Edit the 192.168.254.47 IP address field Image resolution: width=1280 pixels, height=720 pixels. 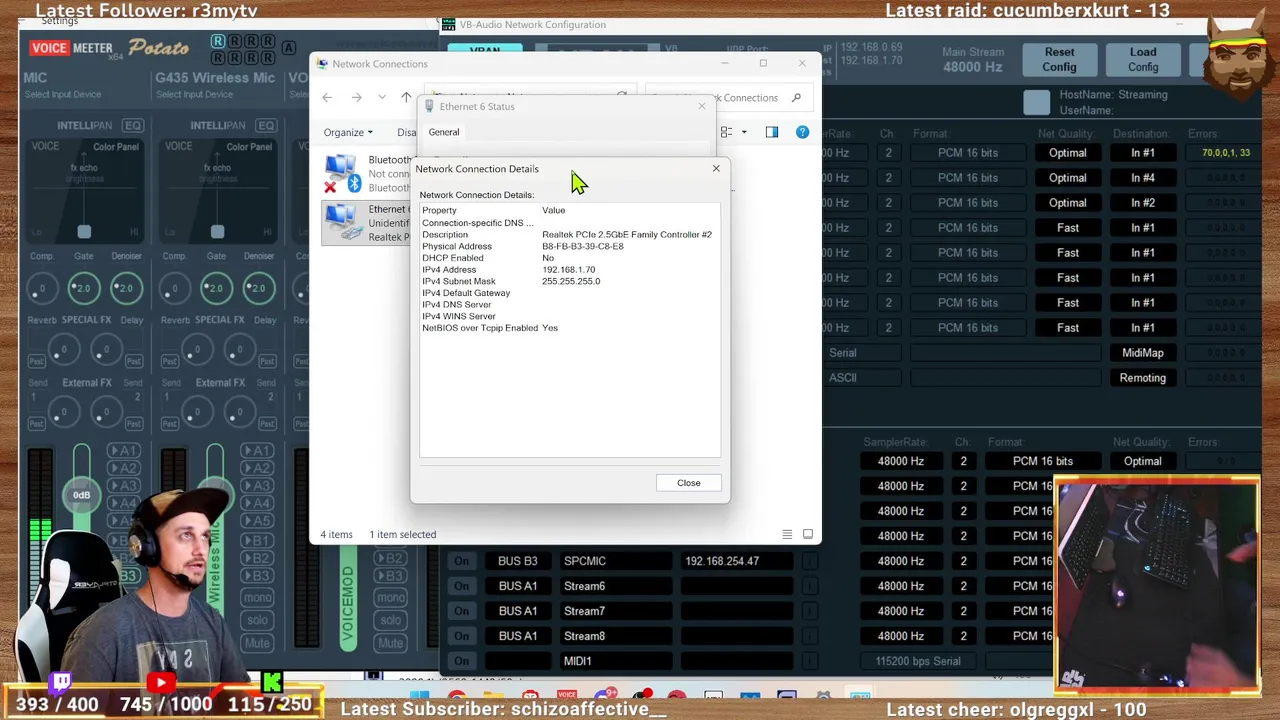[737, 561]
